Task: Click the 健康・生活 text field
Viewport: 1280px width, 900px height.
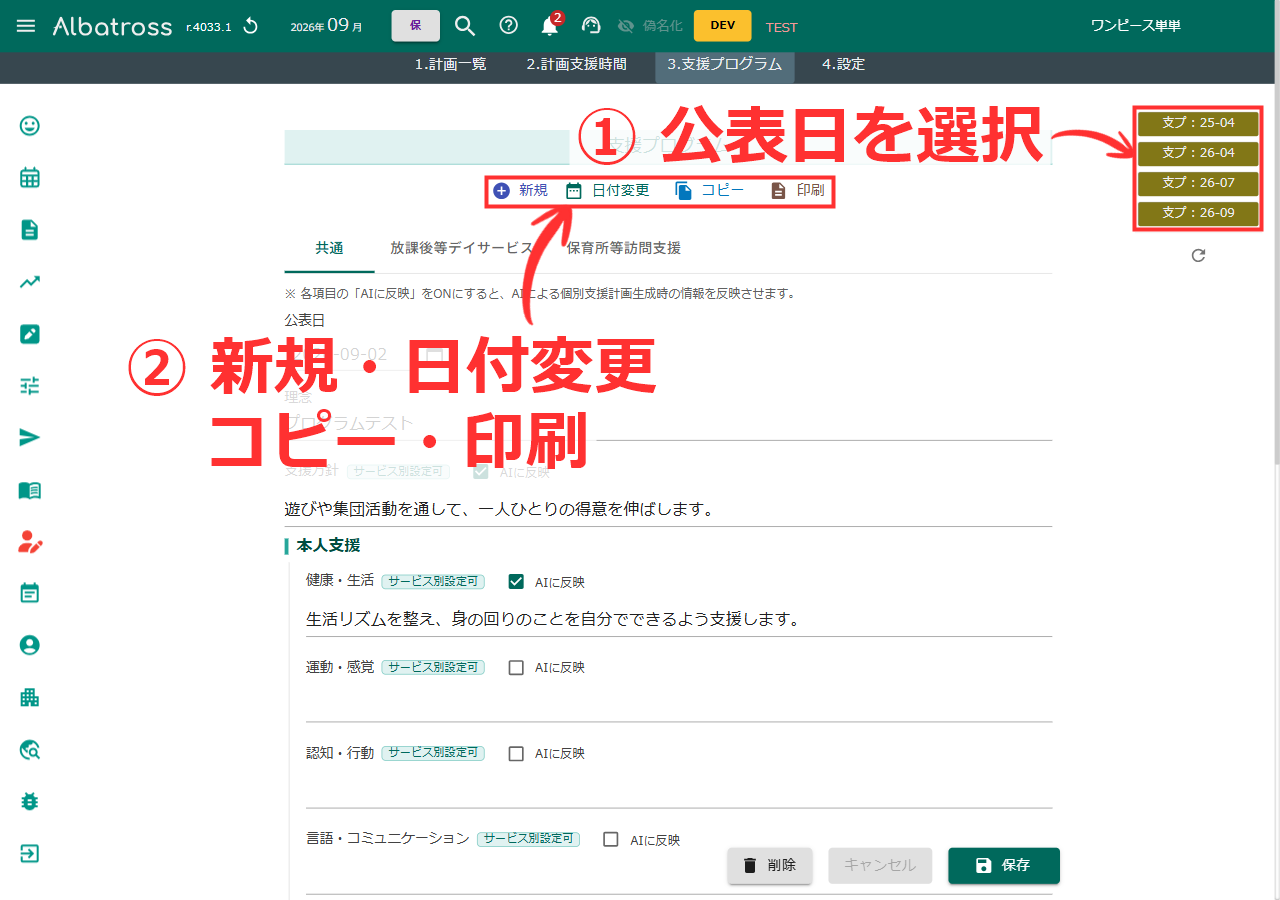Action: click(679, 619)
